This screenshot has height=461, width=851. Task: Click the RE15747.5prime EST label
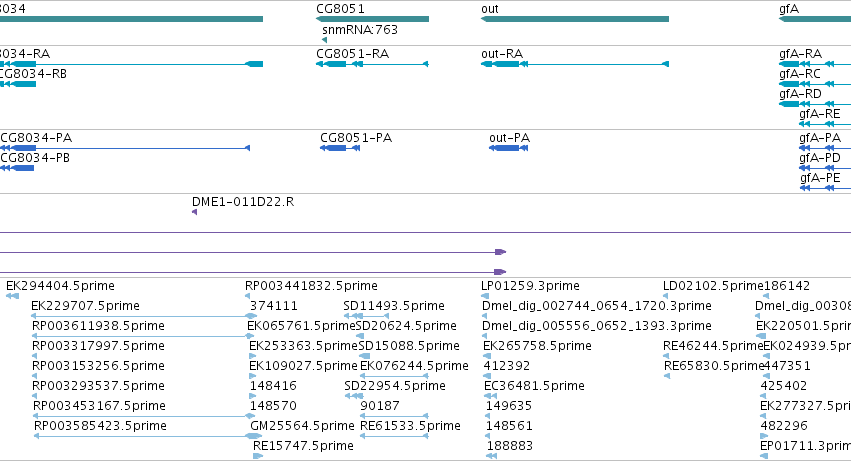tap(303, 446)
